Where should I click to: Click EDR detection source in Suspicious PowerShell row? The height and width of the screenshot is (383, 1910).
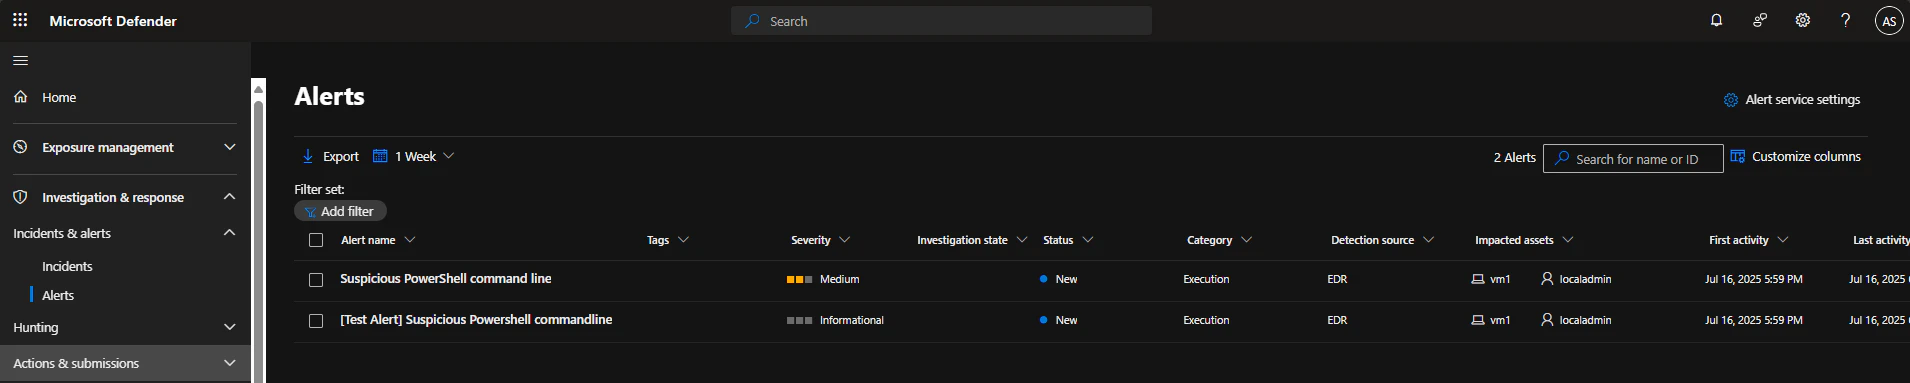[1337, 279]
